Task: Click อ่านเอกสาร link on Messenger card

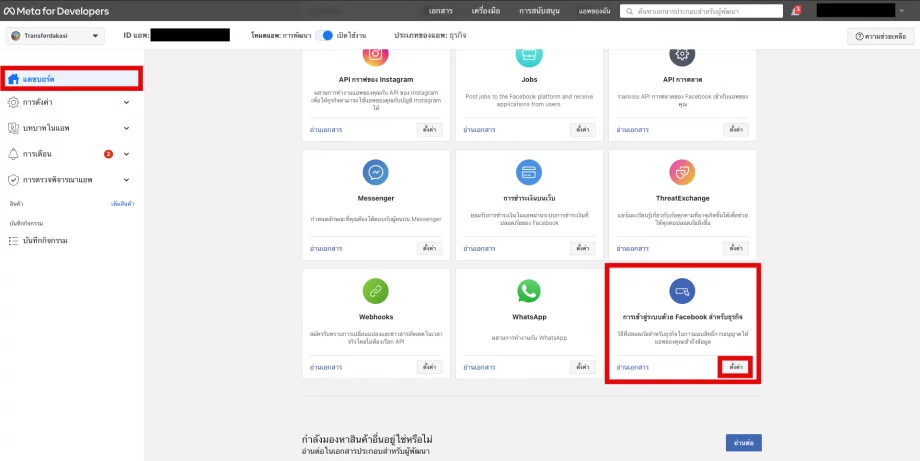Action: (326, 249)
